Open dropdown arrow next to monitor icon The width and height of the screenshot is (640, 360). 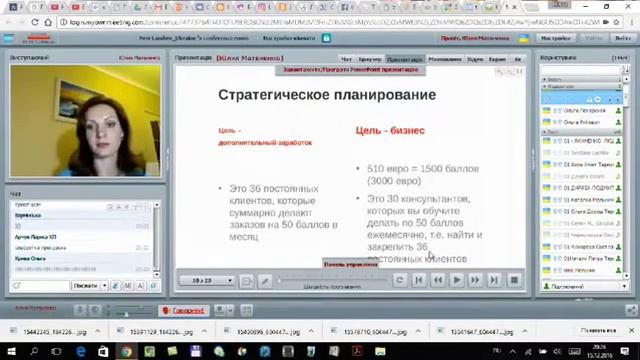(x=230, y=310)
